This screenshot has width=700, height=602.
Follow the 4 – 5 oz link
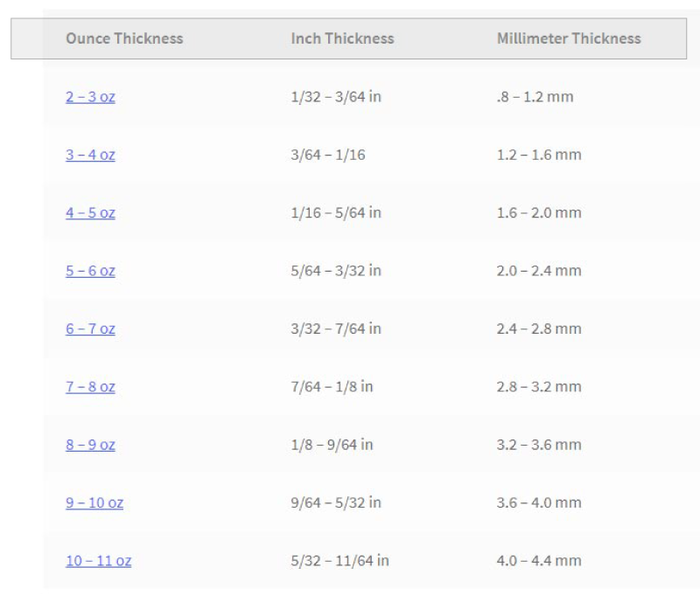pyautogui.click(x=90, y=213)
